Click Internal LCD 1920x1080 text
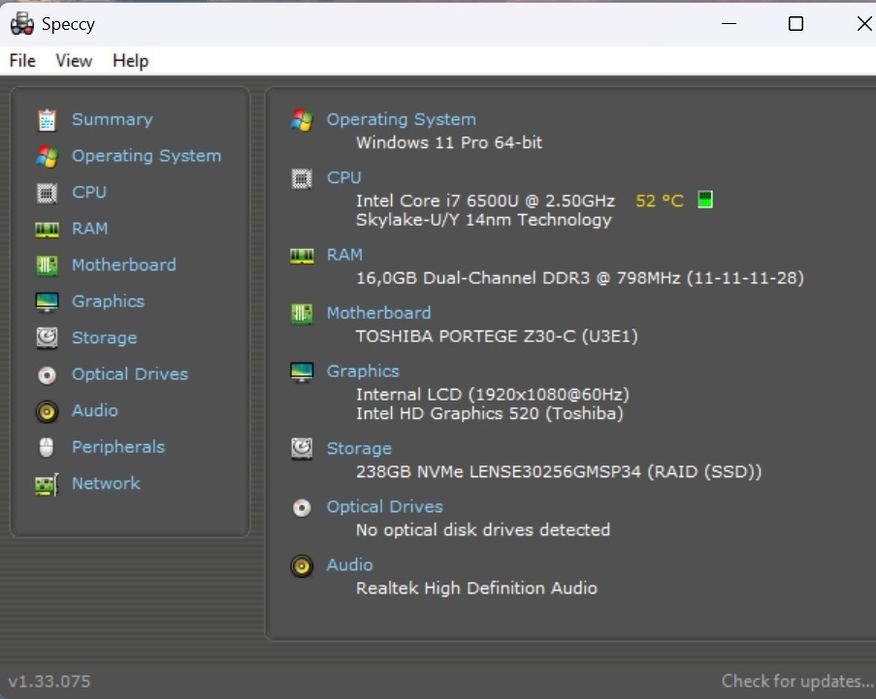This screenshot has height=699, width=876. click(x=493, y=394)
